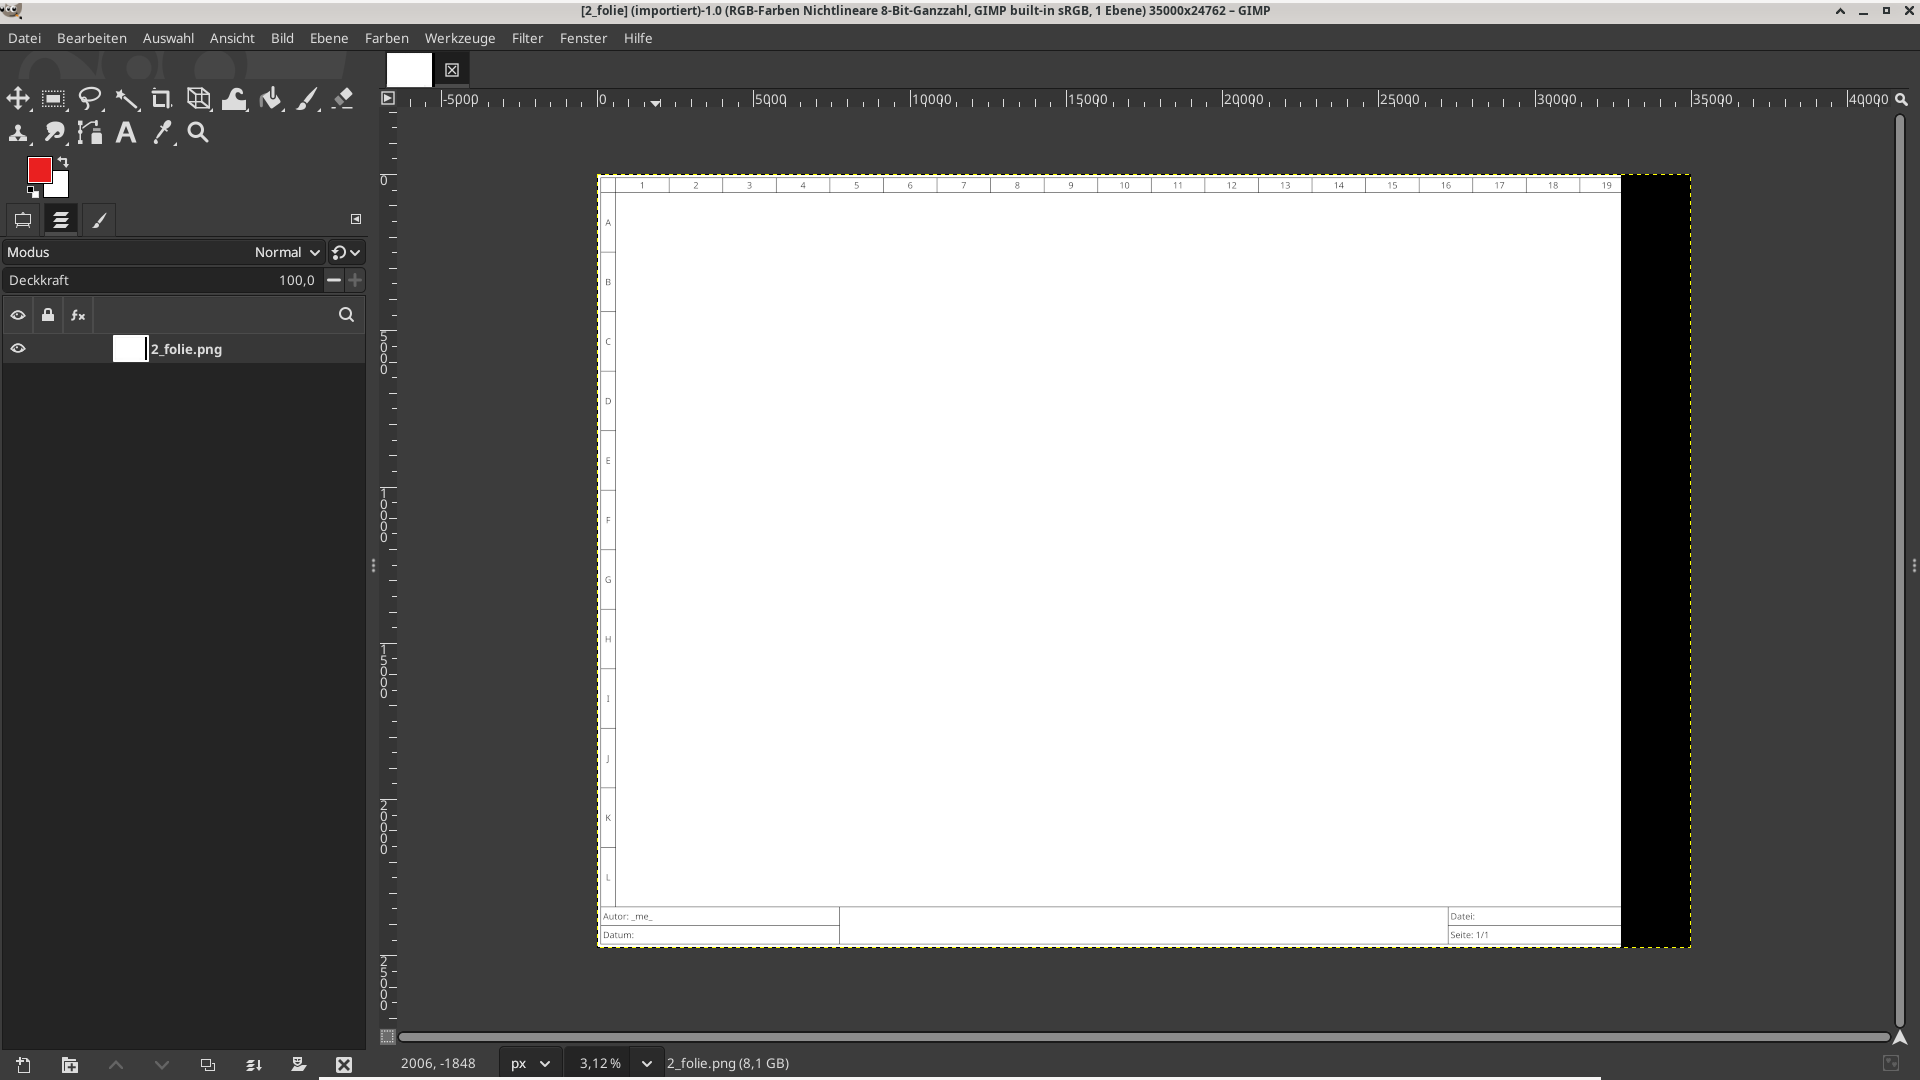Select the Color Picker eyedropper tool
The height and width of the screenshot is (1080, 1920).
click(x=162, y=133)
